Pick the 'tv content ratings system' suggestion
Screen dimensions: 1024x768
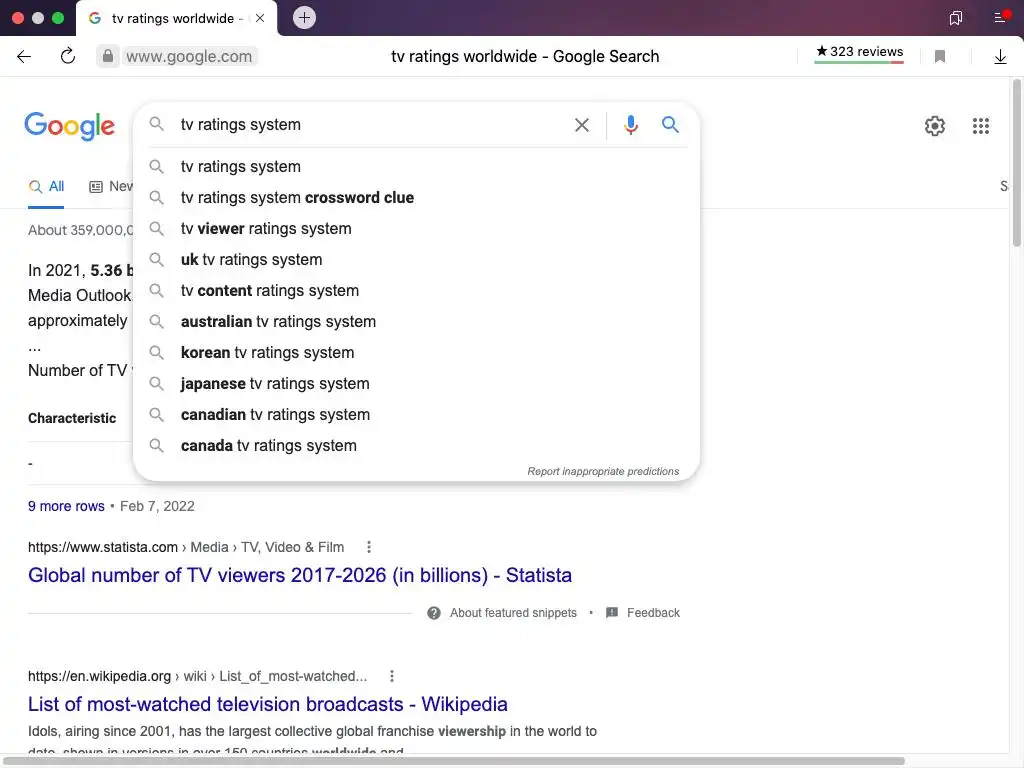416,291
